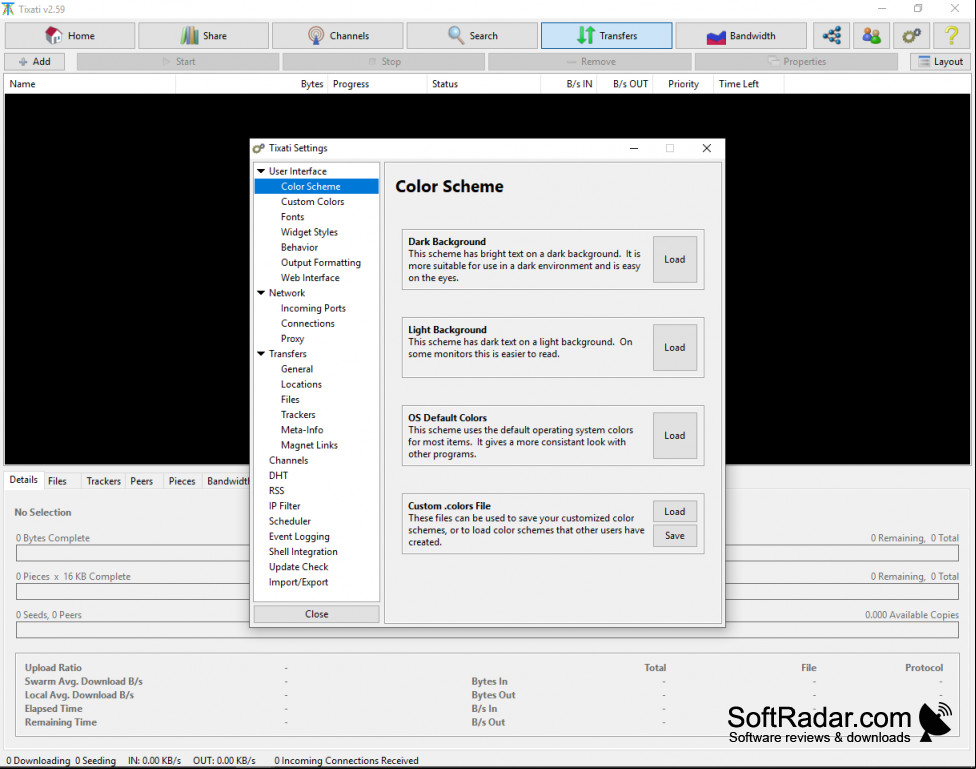Open settings via the gears icon
Viewport: 976px width, 769px height.
tap(911, 35)
